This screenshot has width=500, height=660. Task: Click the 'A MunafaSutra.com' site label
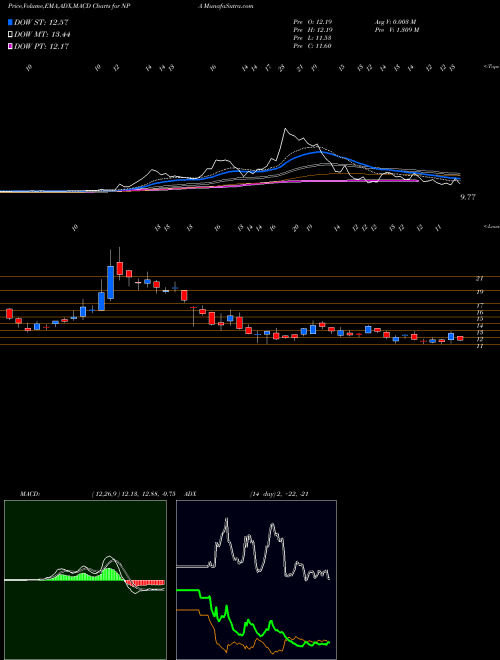click(x=225, y=6)
